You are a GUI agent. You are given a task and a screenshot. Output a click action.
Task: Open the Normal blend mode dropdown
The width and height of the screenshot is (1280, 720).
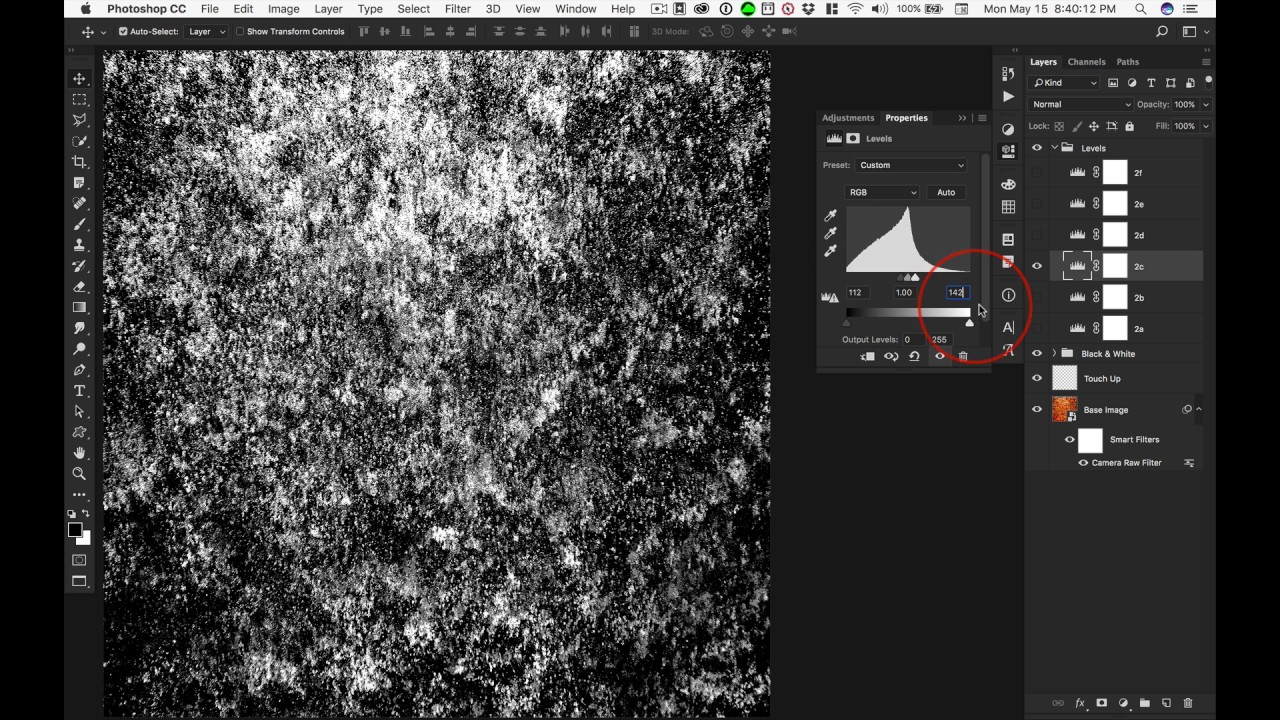[x=1081, y=104]
